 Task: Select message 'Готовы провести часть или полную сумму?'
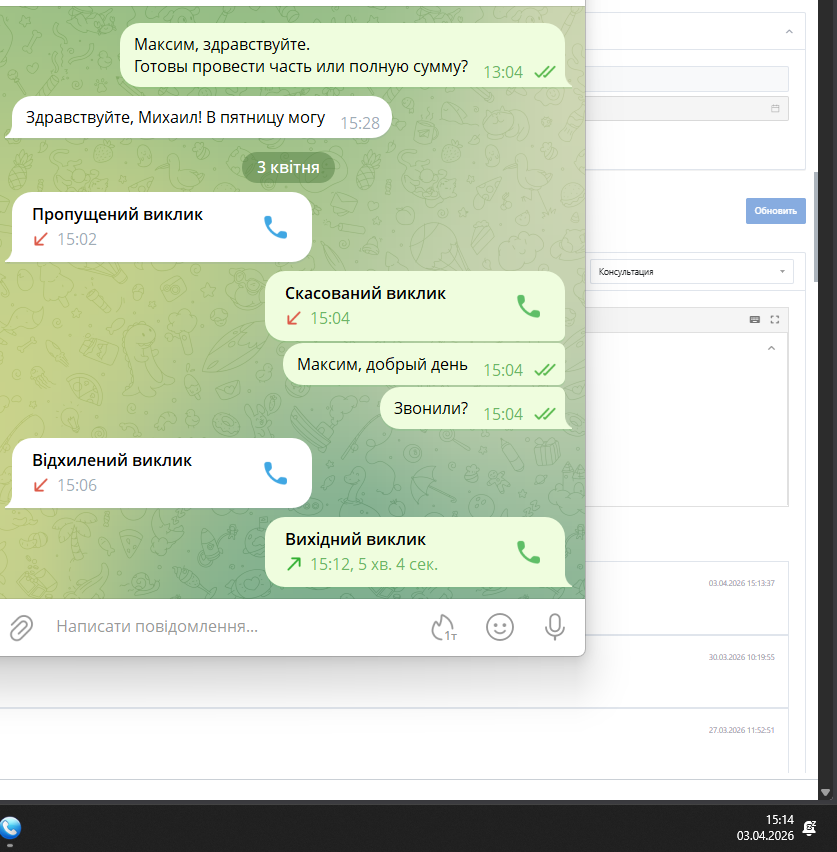[301, 66]
